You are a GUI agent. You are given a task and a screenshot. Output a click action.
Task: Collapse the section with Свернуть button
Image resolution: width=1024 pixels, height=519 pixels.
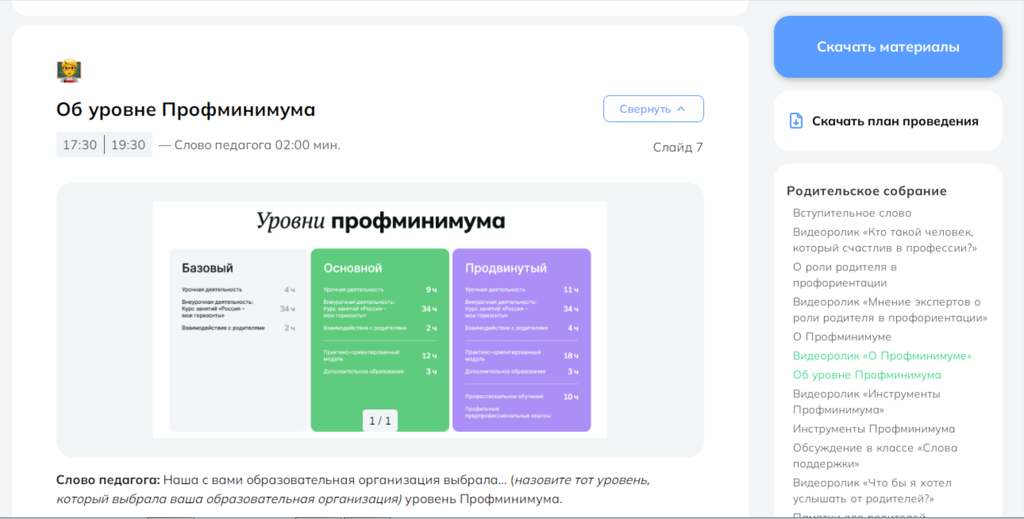coord(653,109)
